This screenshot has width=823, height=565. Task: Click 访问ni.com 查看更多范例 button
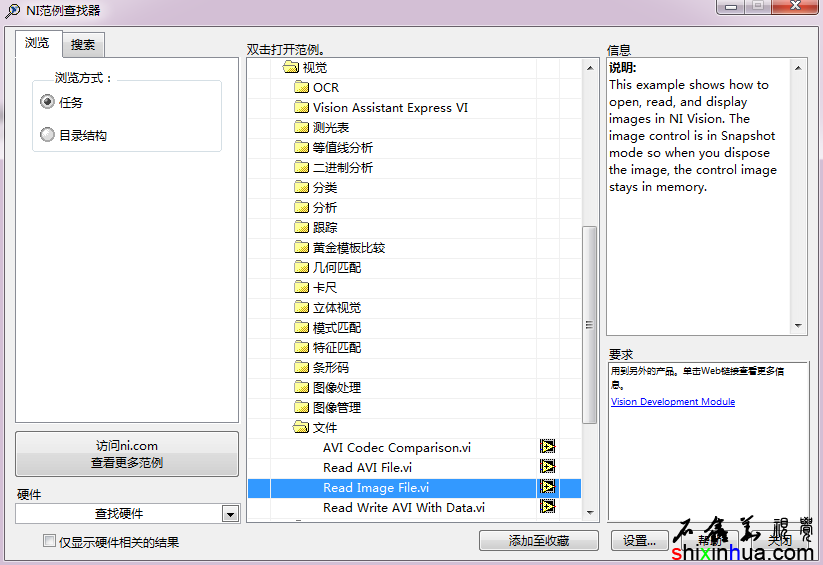(127, 454)
